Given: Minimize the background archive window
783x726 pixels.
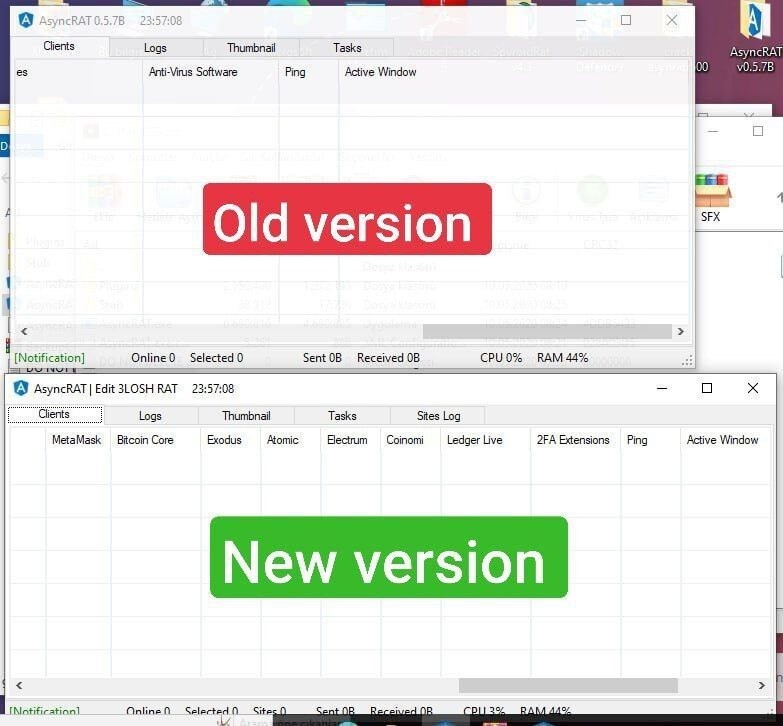Looking at the screenshot, I should tap(713, 131).
